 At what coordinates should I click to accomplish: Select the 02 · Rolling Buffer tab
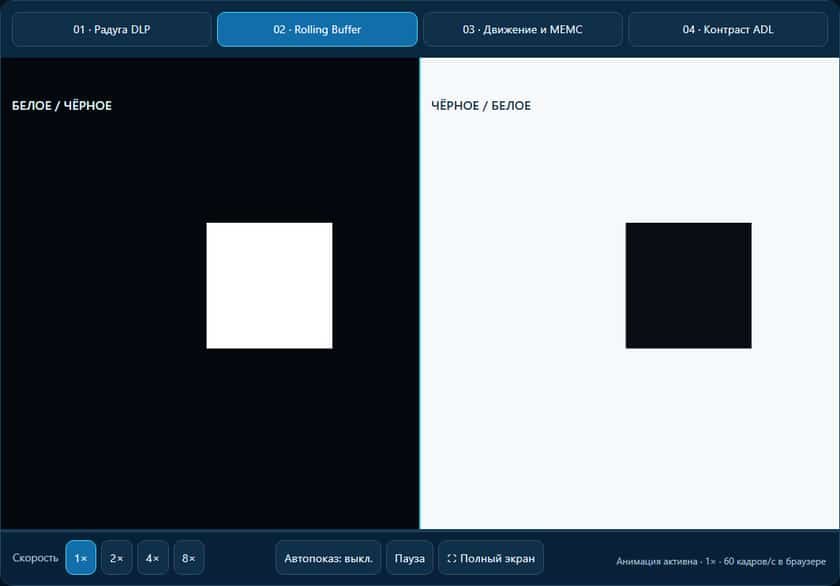click(x=317, y=29)
